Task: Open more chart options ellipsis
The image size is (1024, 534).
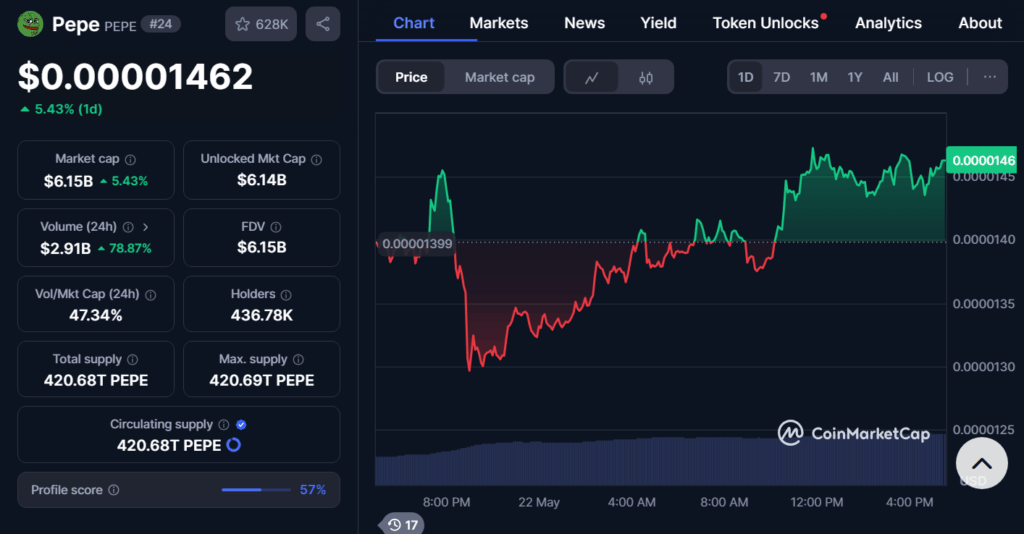Action: (989, 77)
